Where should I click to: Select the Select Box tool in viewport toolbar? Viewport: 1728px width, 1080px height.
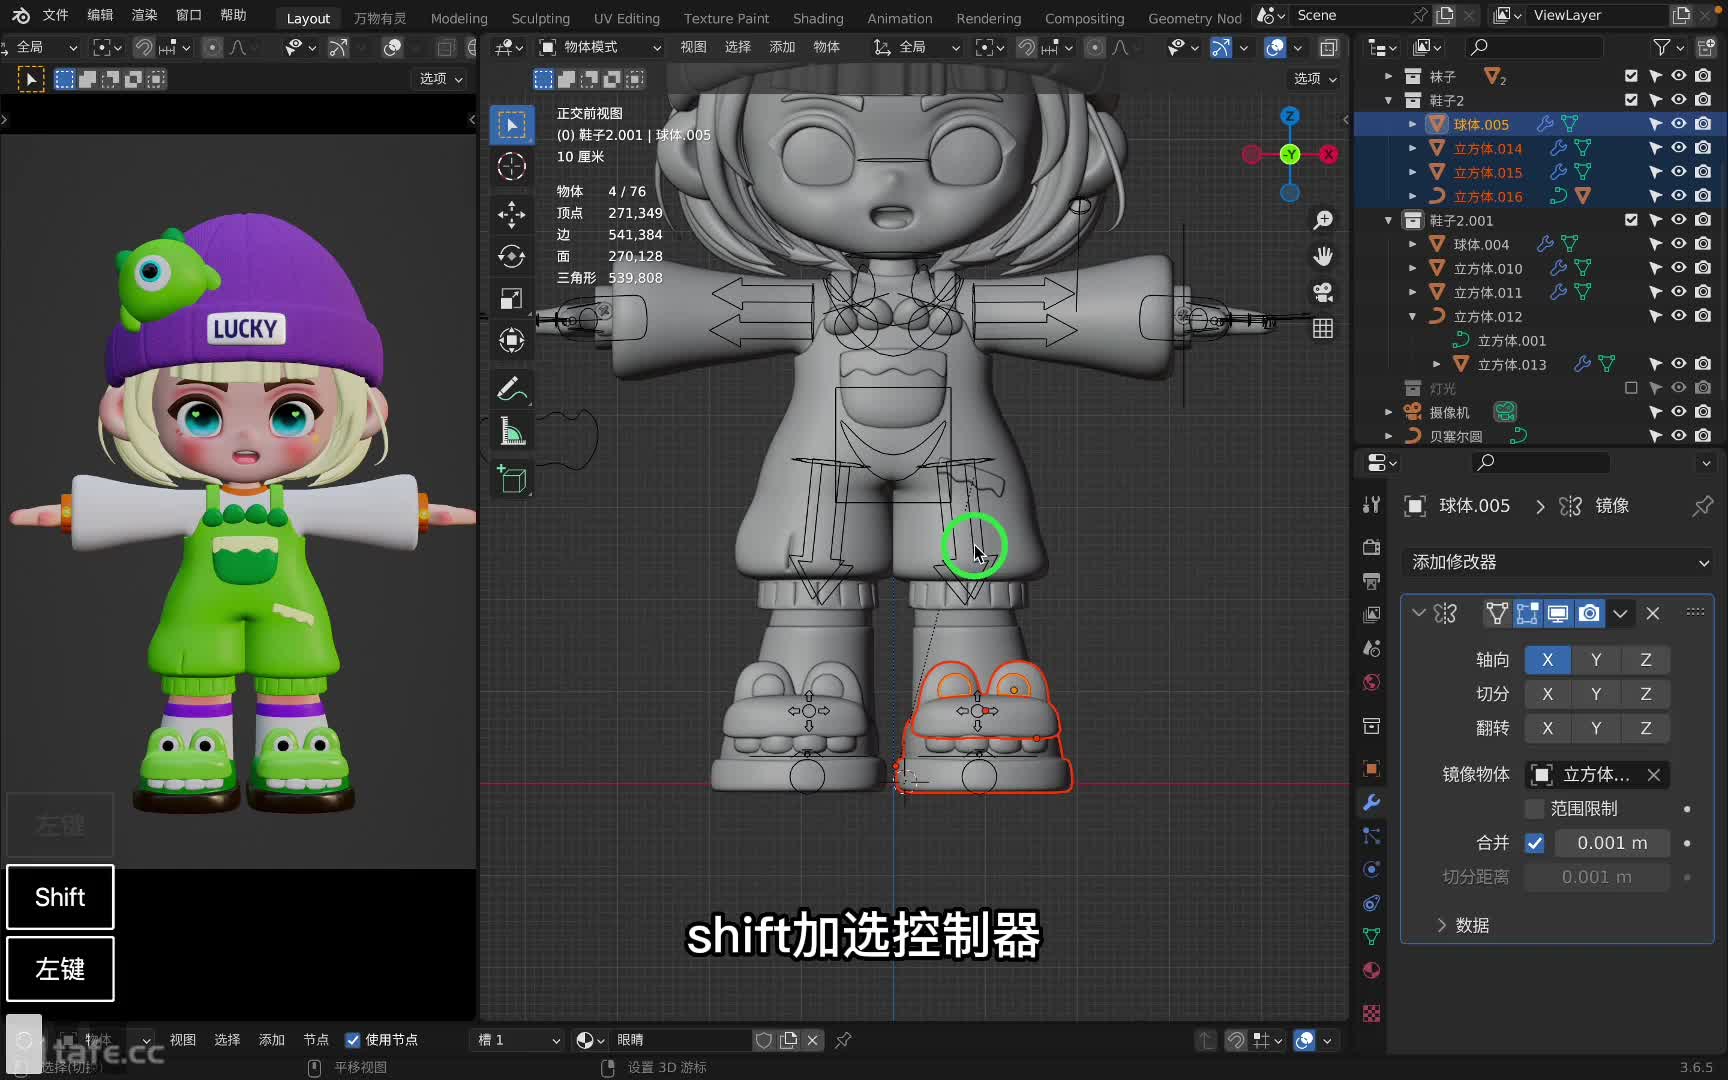[511, 125]
